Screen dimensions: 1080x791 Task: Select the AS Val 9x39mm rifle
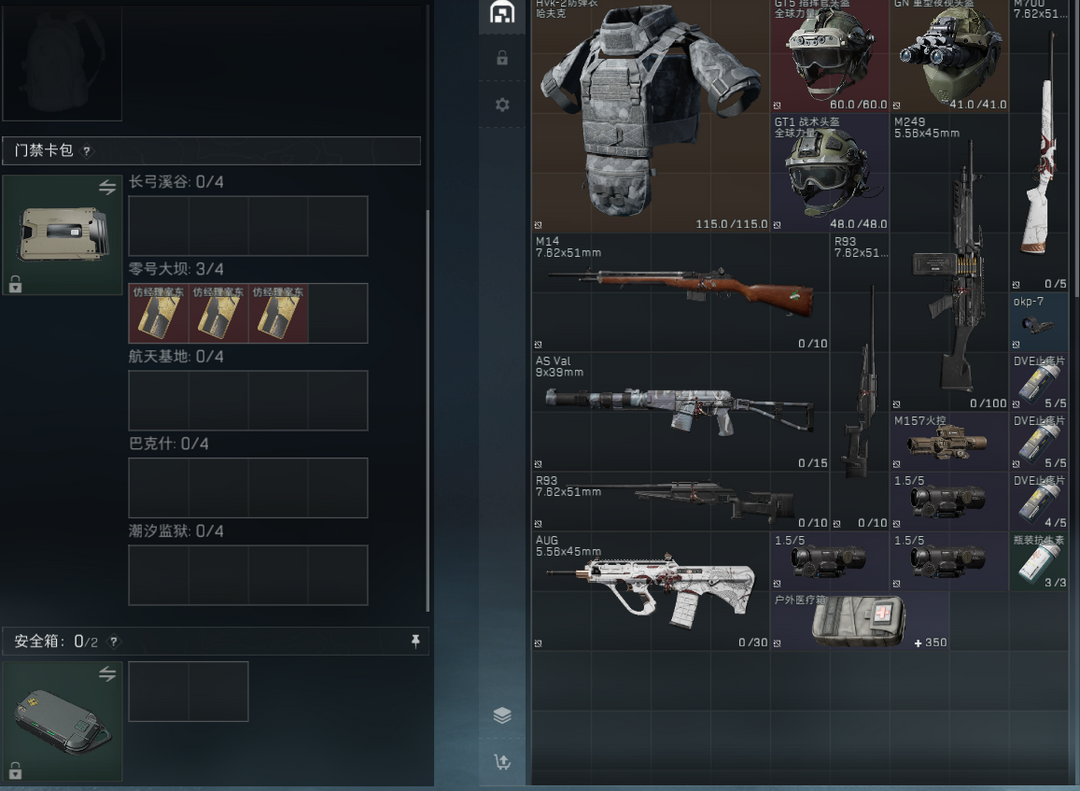click(681, 412)
